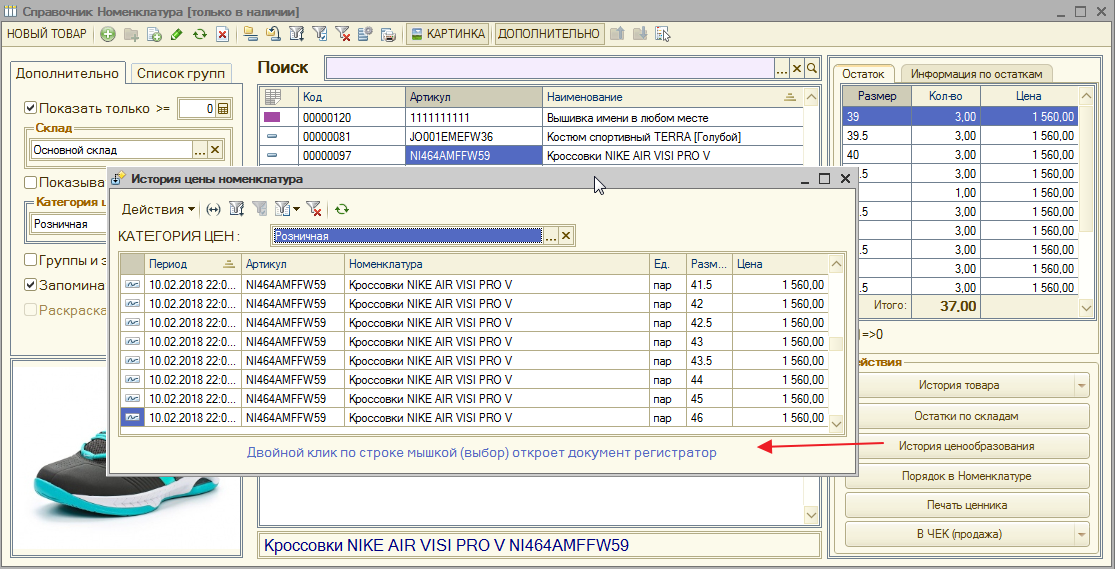
Task: Open the История товара dropdown arrow
Action: pyautogui.click(x=1082, y=385)
